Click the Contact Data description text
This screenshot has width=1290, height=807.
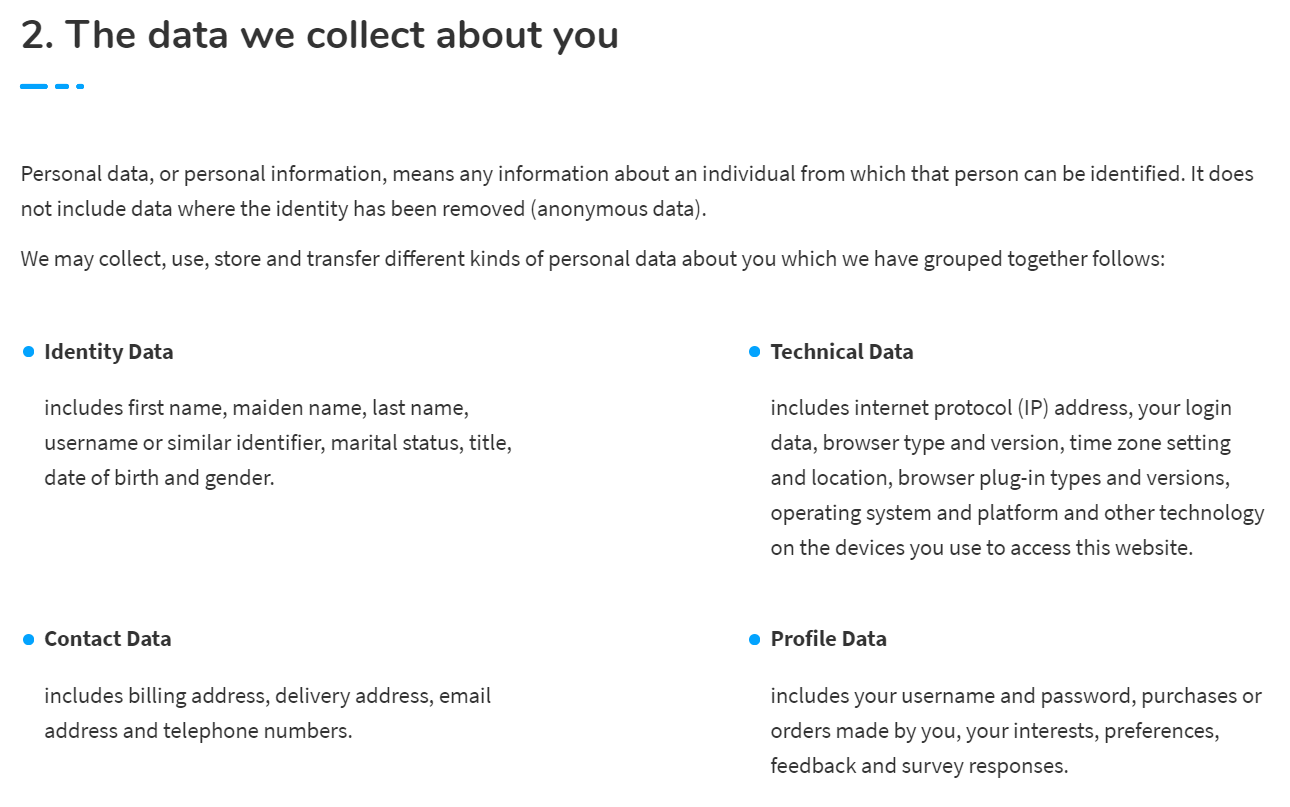[268, 713]
